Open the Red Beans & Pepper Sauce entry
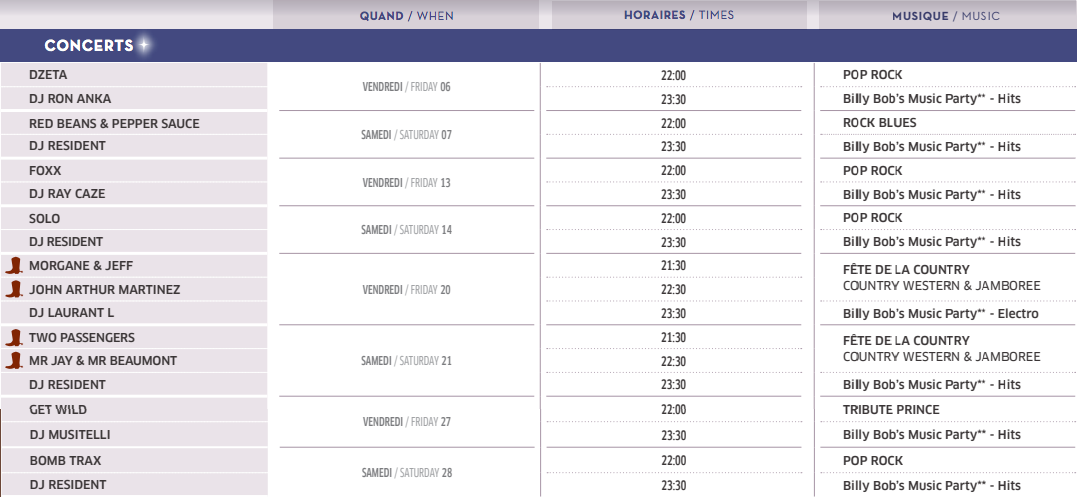1077x497 pixels. [x=134, y=124]
